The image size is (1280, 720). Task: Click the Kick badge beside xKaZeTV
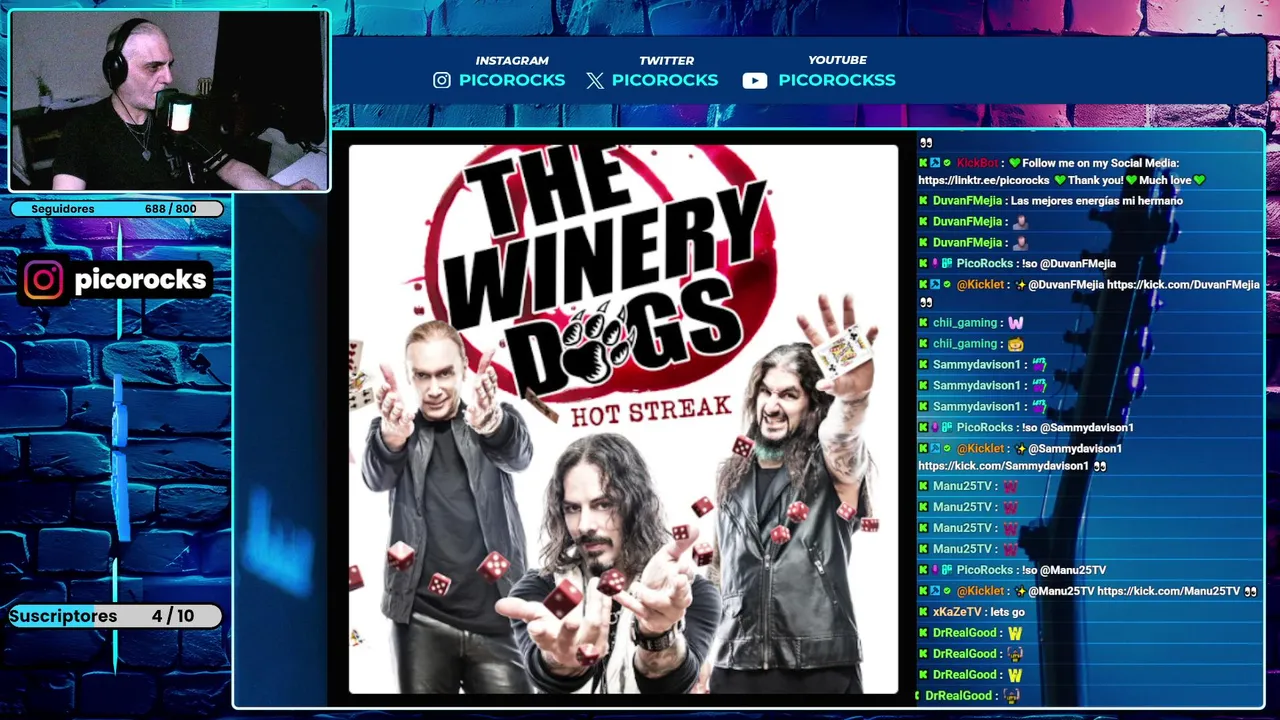tap(923, 612)
